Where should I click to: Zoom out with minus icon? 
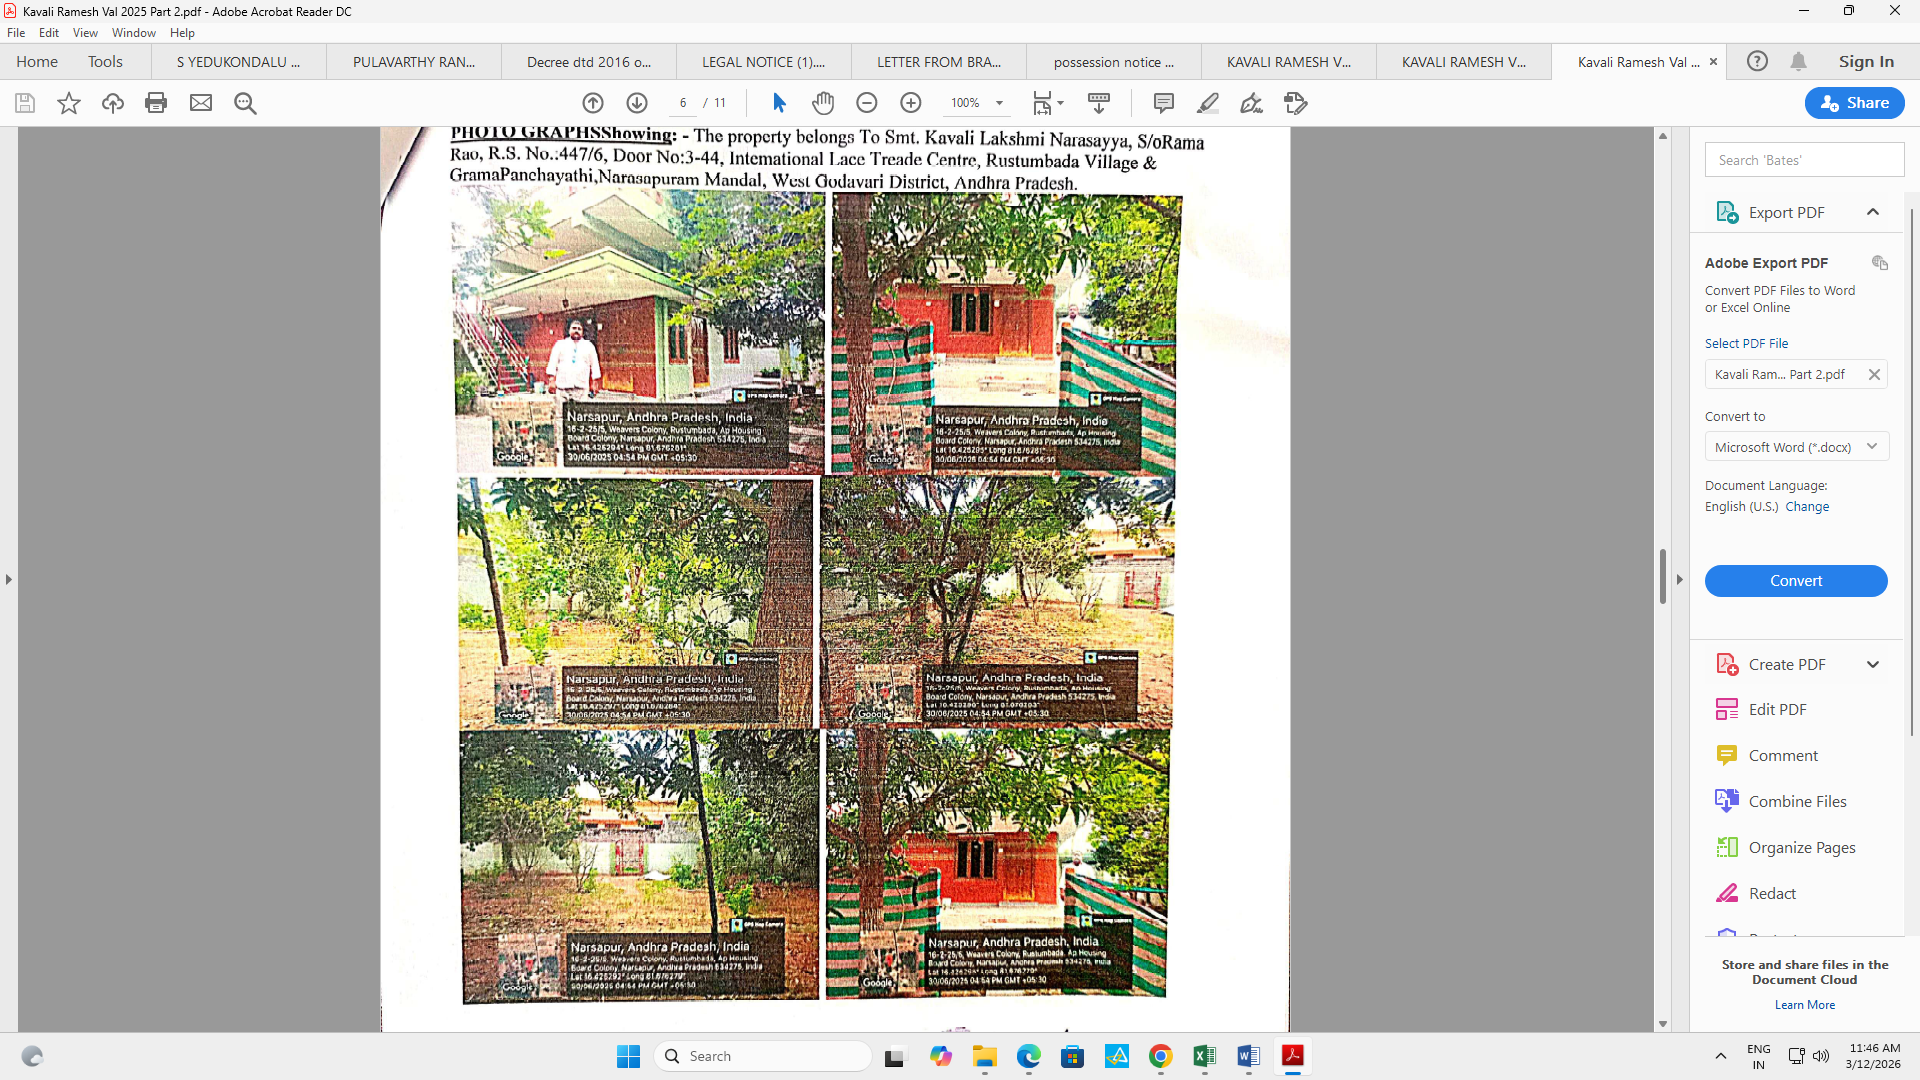click(x=867, y=103)
